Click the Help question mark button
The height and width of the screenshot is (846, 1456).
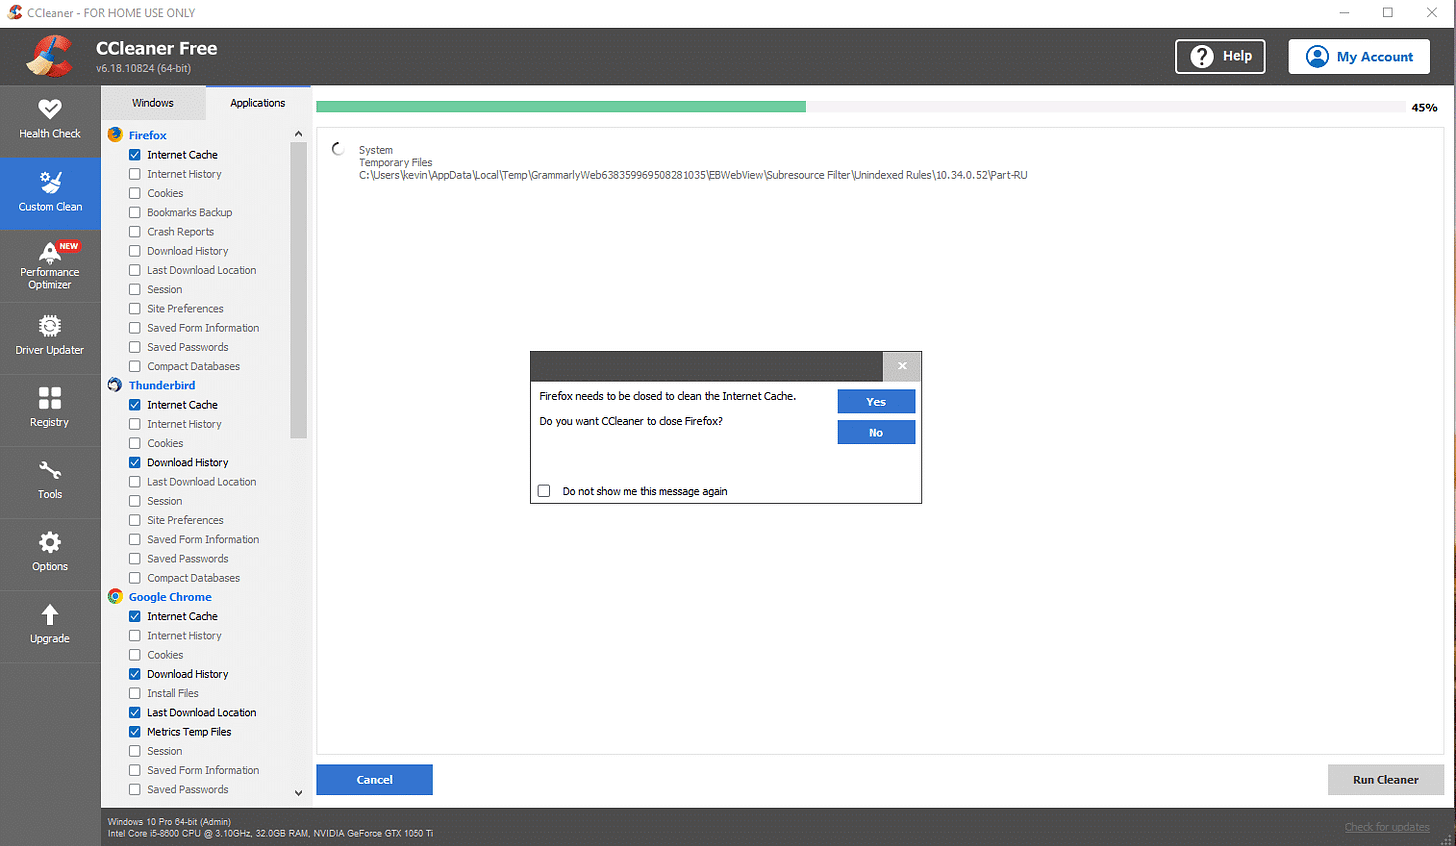pos(1220,57)
